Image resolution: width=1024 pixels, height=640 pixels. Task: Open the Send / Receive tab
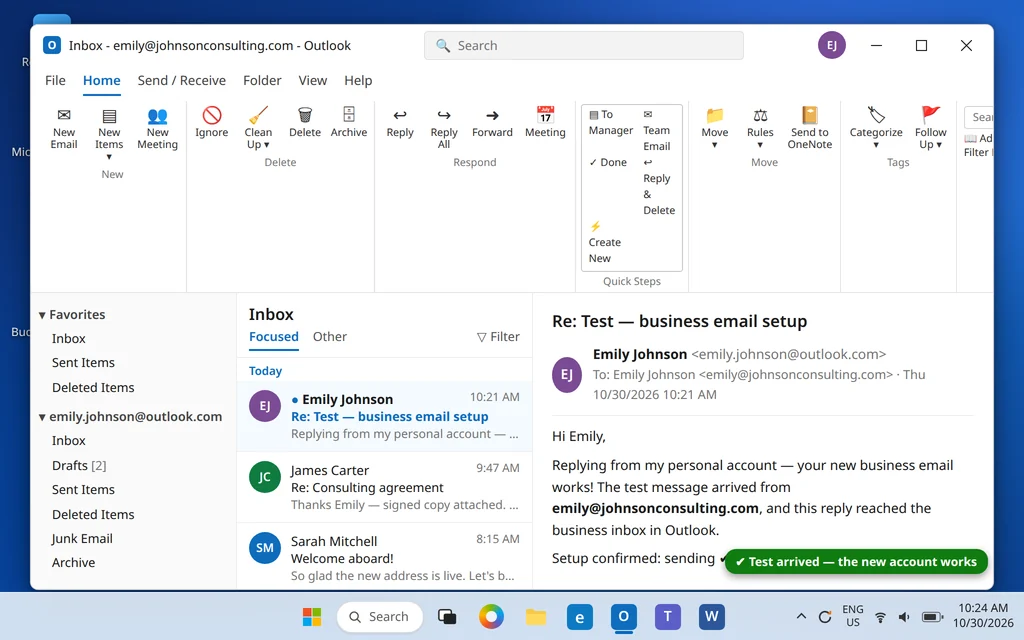click(182, 80)
